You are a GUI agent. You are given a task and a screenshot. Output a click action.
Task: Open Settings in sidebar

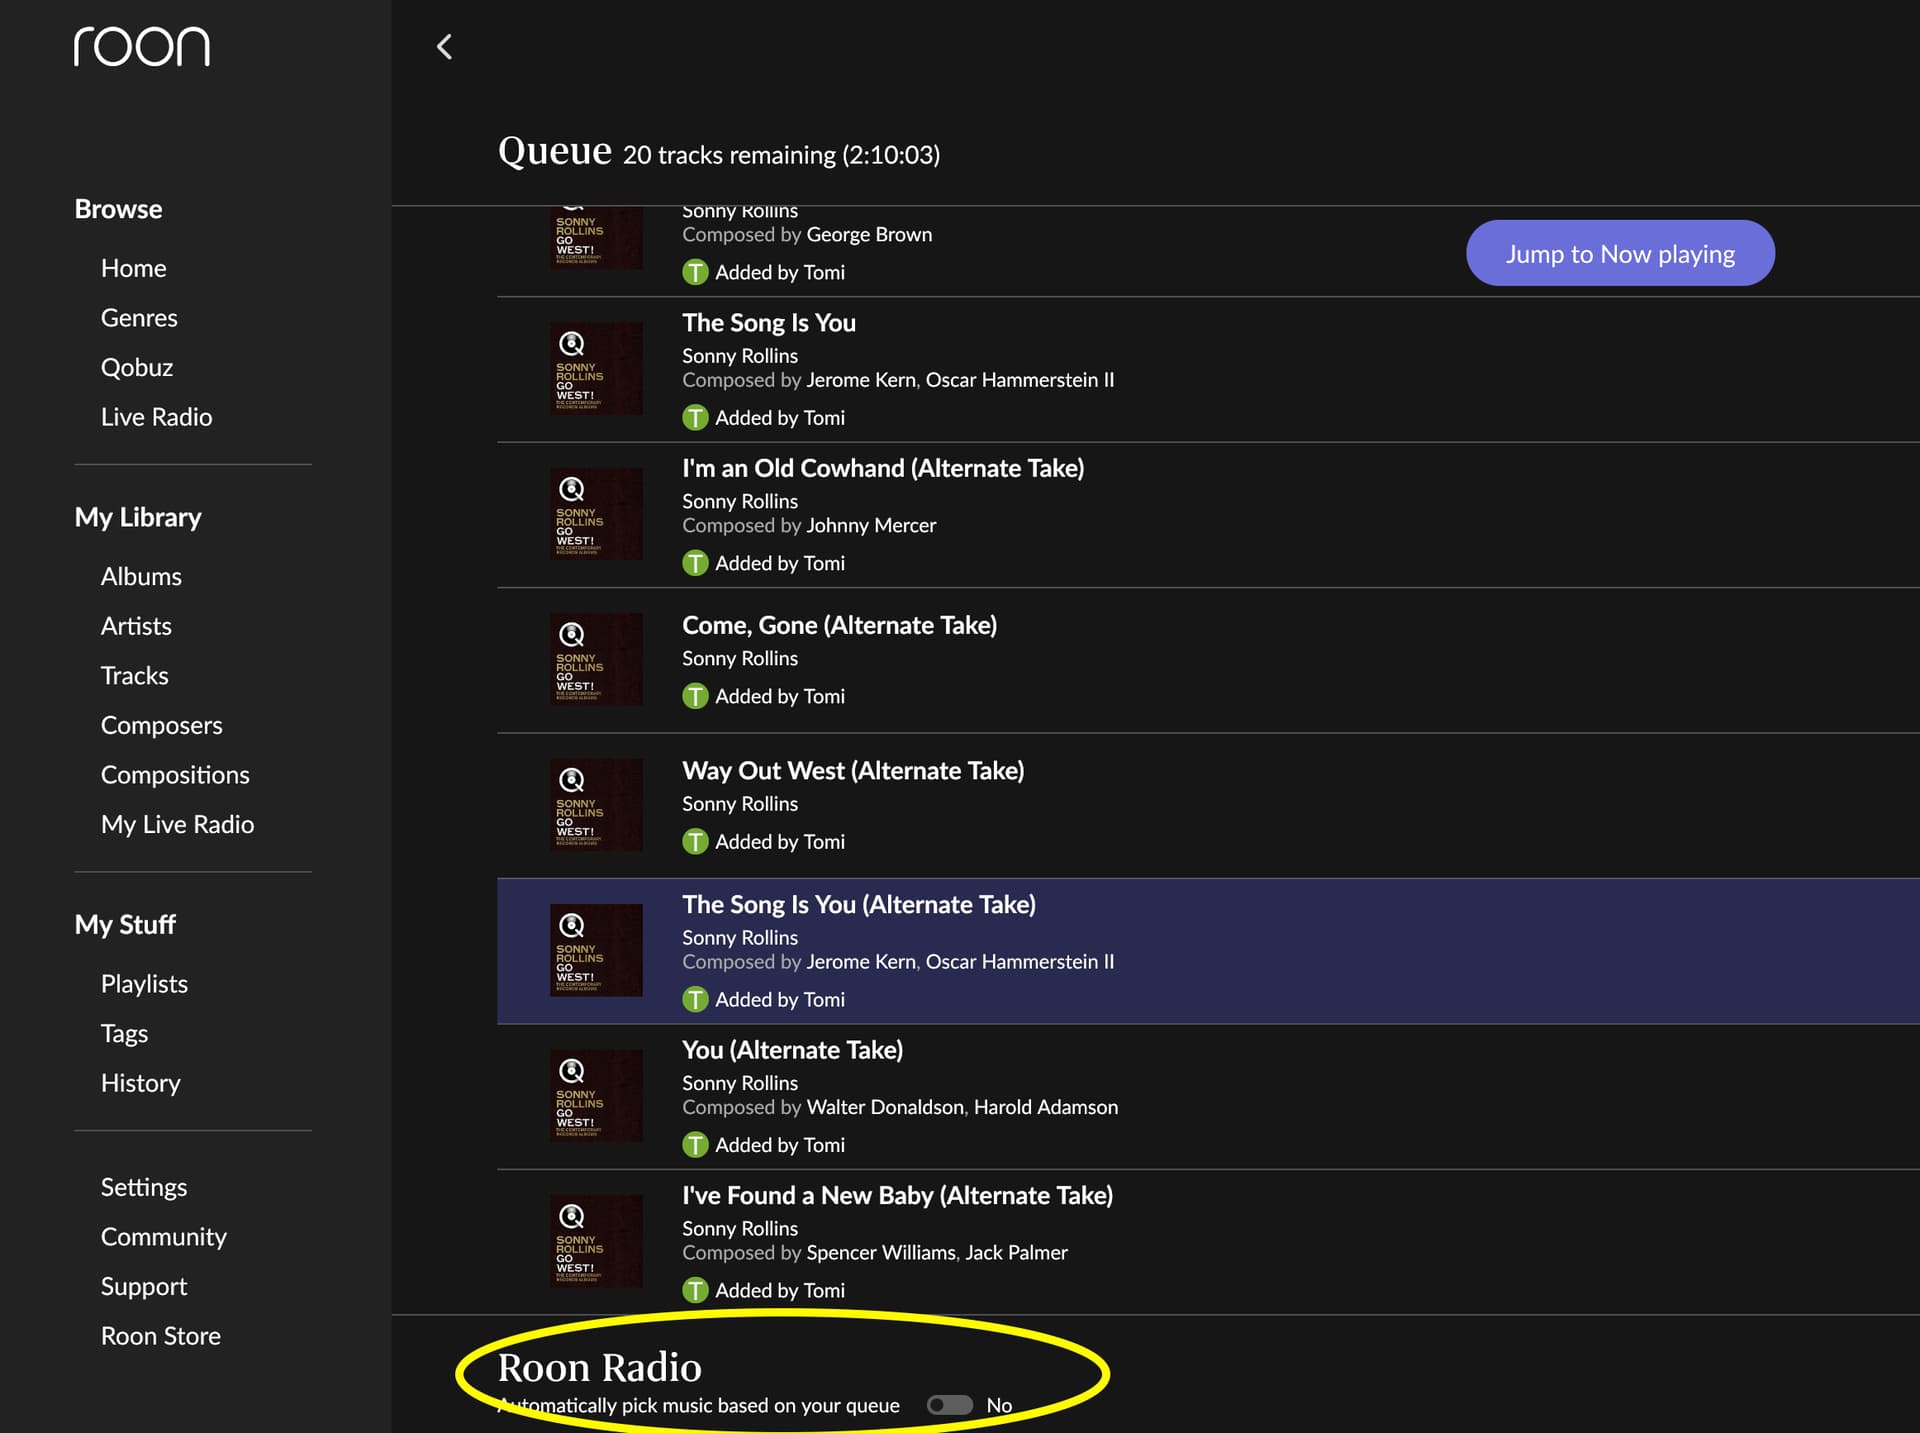click(144, 1187)
